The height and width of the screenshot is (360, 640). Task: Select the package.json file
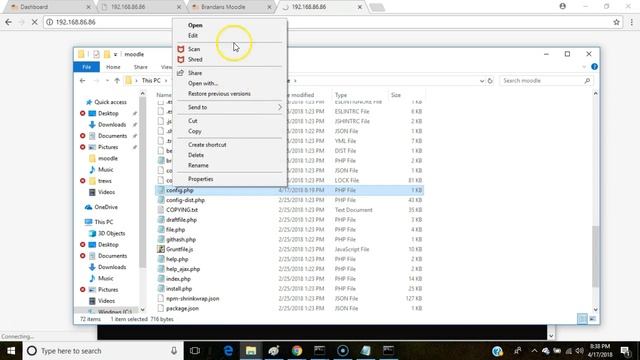tap(182, 309)
